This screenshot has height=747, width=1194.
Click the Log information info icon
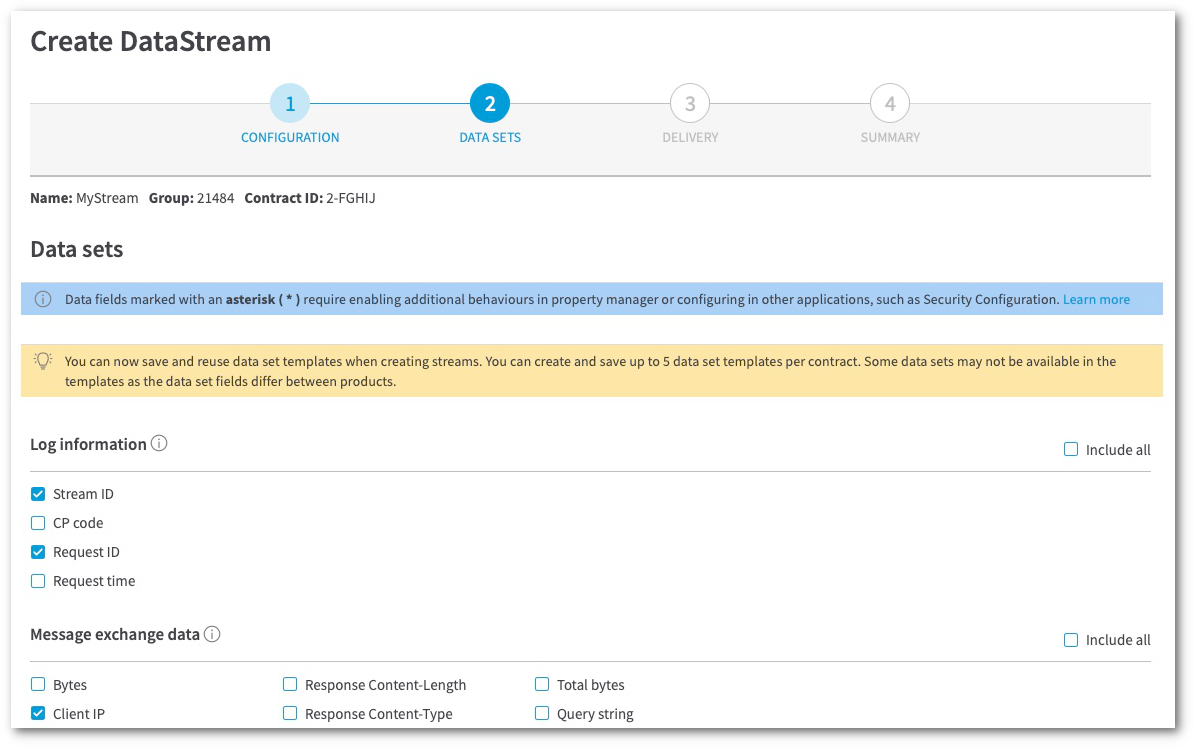point(159,443)
